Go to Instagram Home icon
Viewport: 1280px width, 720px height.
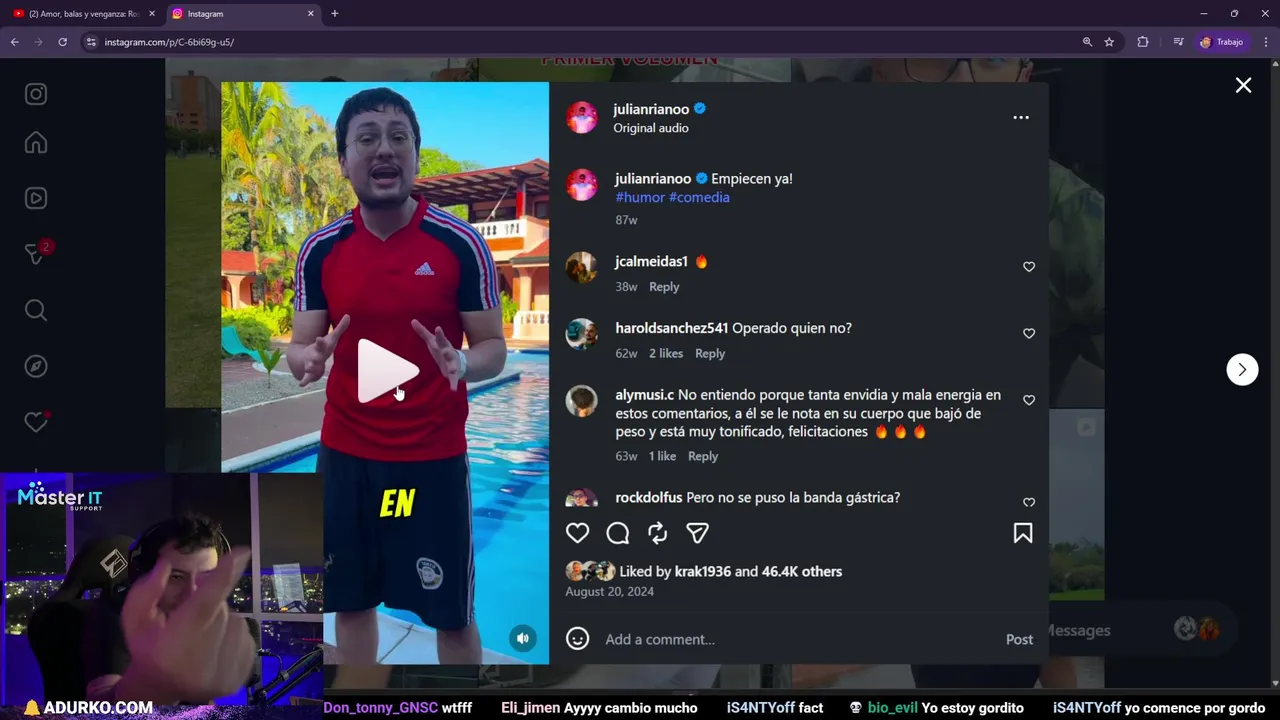click(x=36, y=143)
